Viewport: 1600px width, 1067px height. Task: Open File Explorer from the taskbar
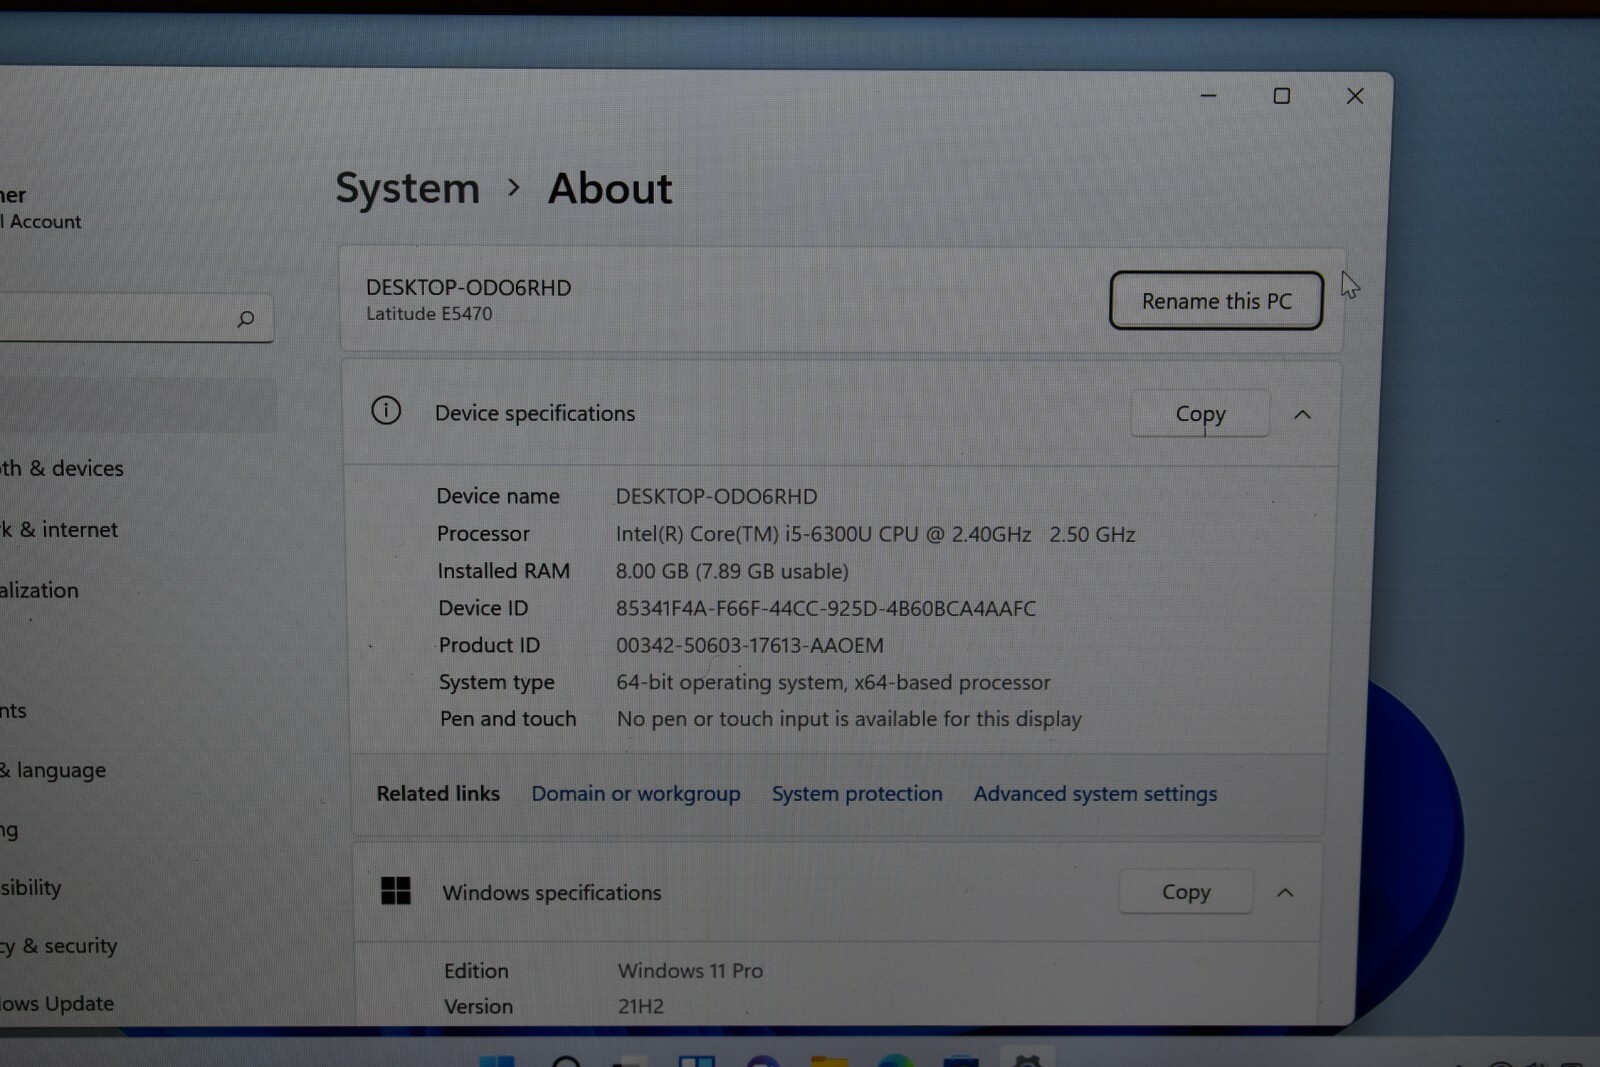point(829,1060)
